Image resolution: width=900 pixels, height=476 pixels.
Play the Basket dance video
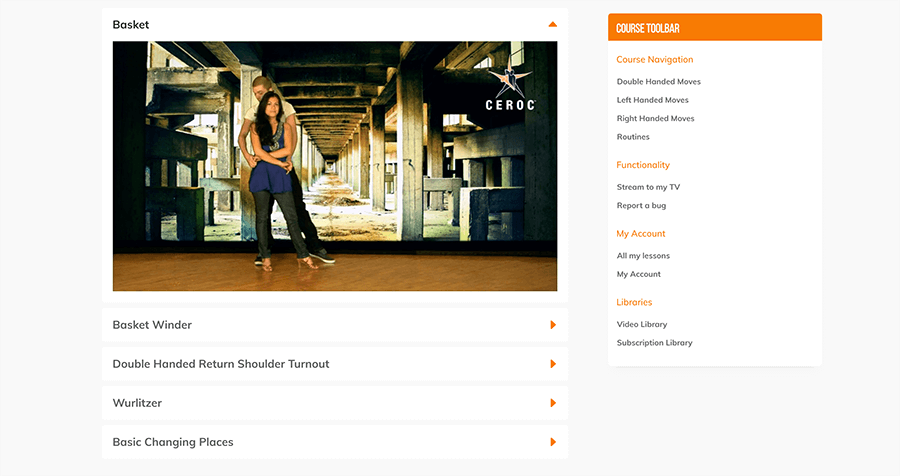(334, 166)
